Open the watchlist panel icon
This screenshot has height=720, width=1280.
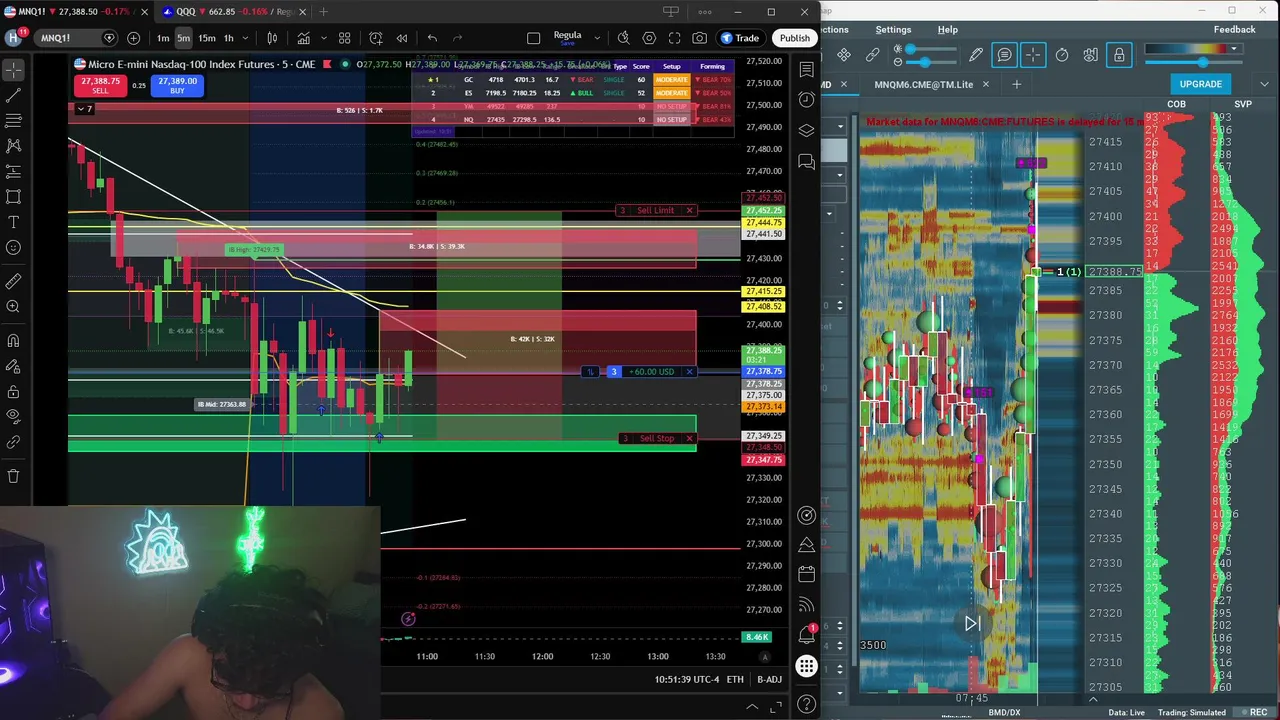coord(806,69)
